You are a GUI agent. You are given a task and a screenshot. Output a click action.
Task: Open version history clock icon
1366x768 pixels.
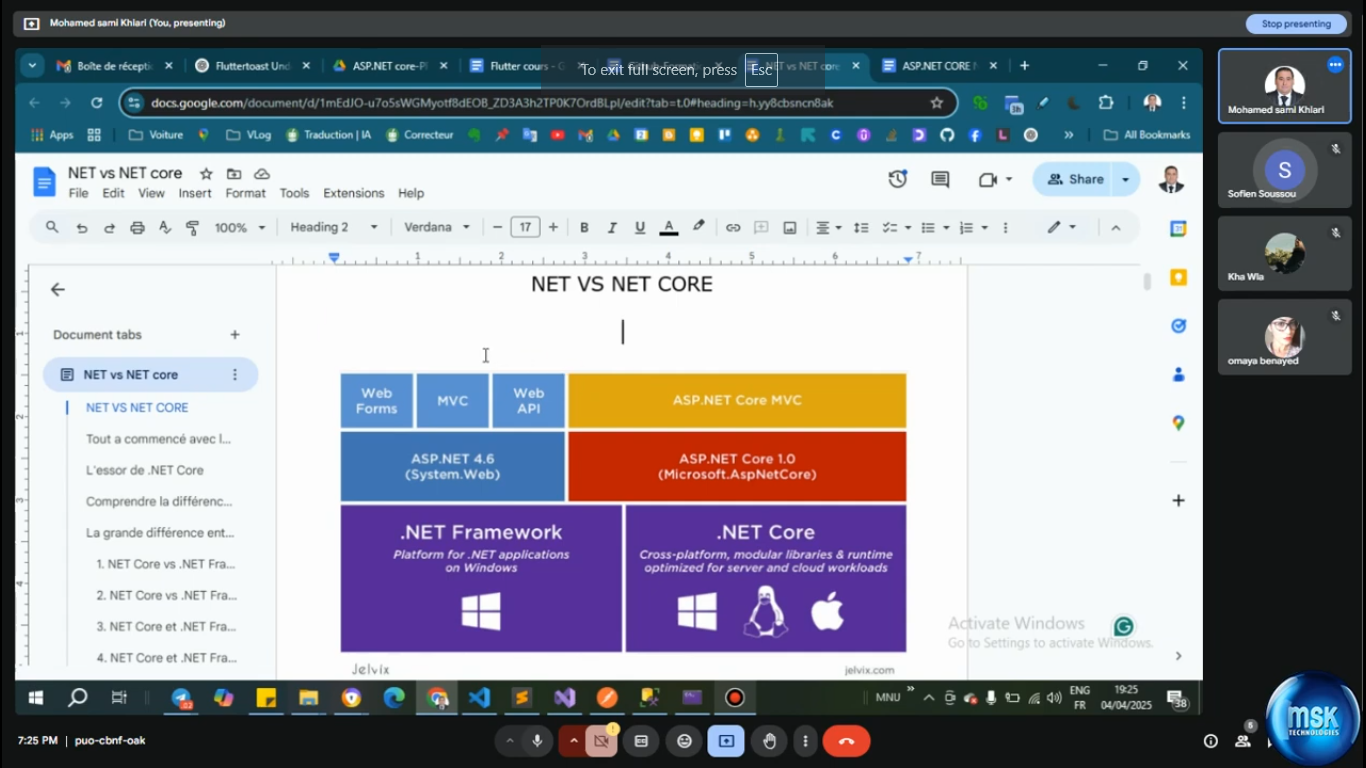coord(898,179)
